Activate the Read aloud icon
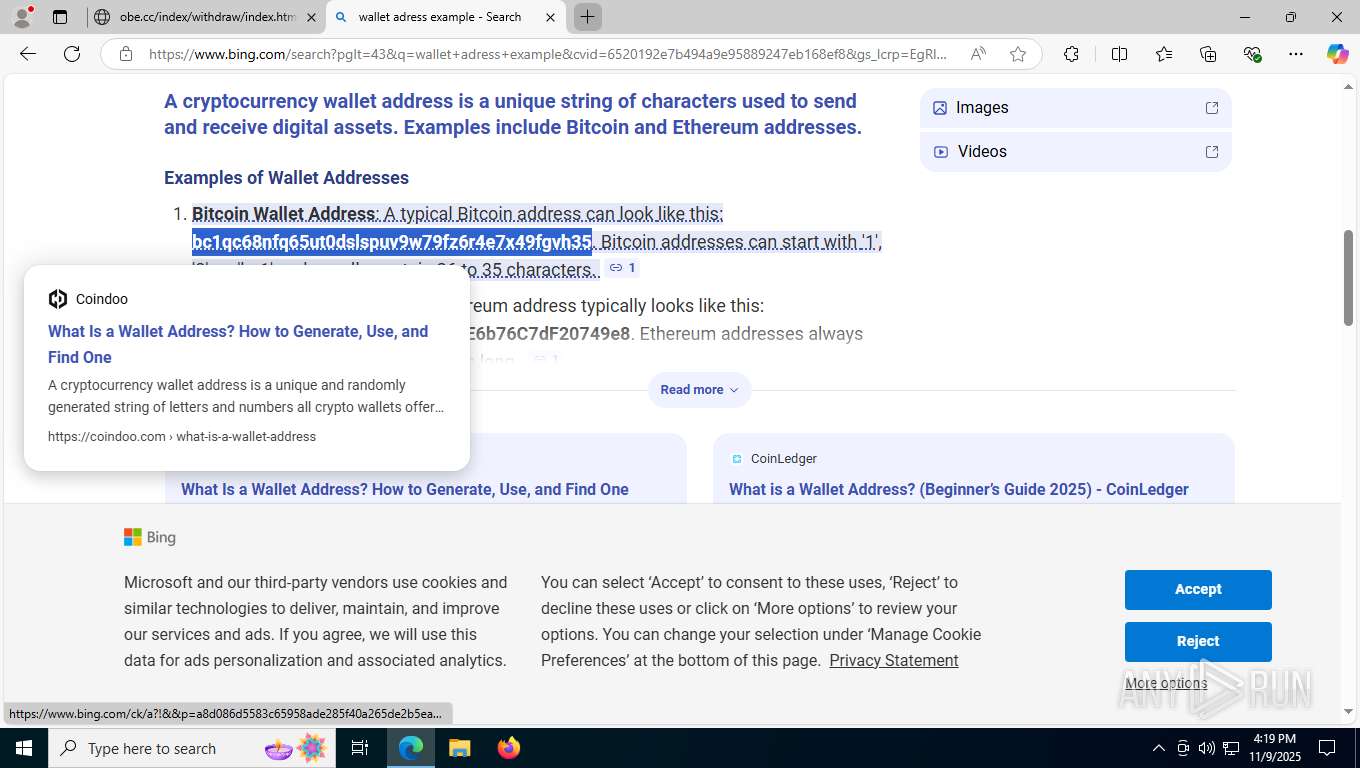The image size is (1360, 768). pos(978,54)
